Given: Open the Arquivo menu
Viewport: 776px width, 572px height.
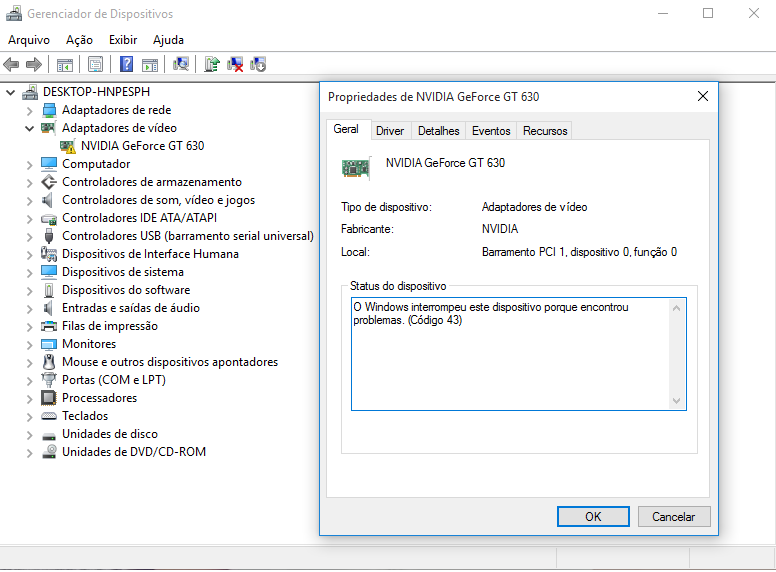Looking at the screenshot, I should coord(29,40).
